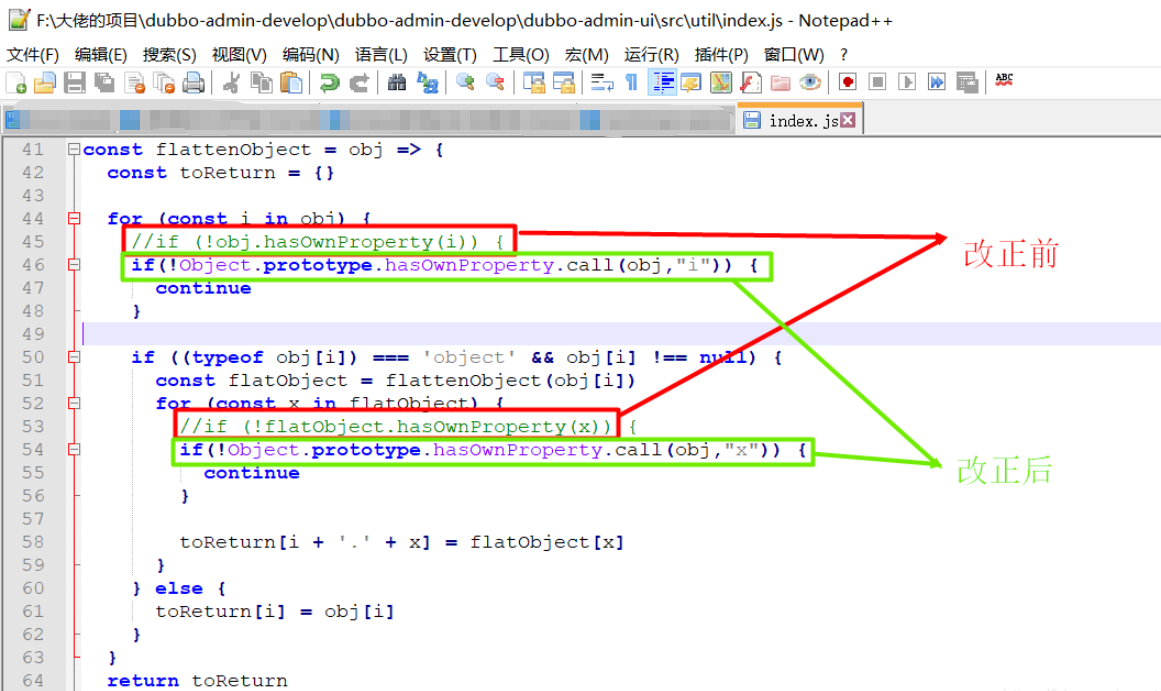Open the 编辑(E) menu
The image size is (1161, 691).
(101, 55)
